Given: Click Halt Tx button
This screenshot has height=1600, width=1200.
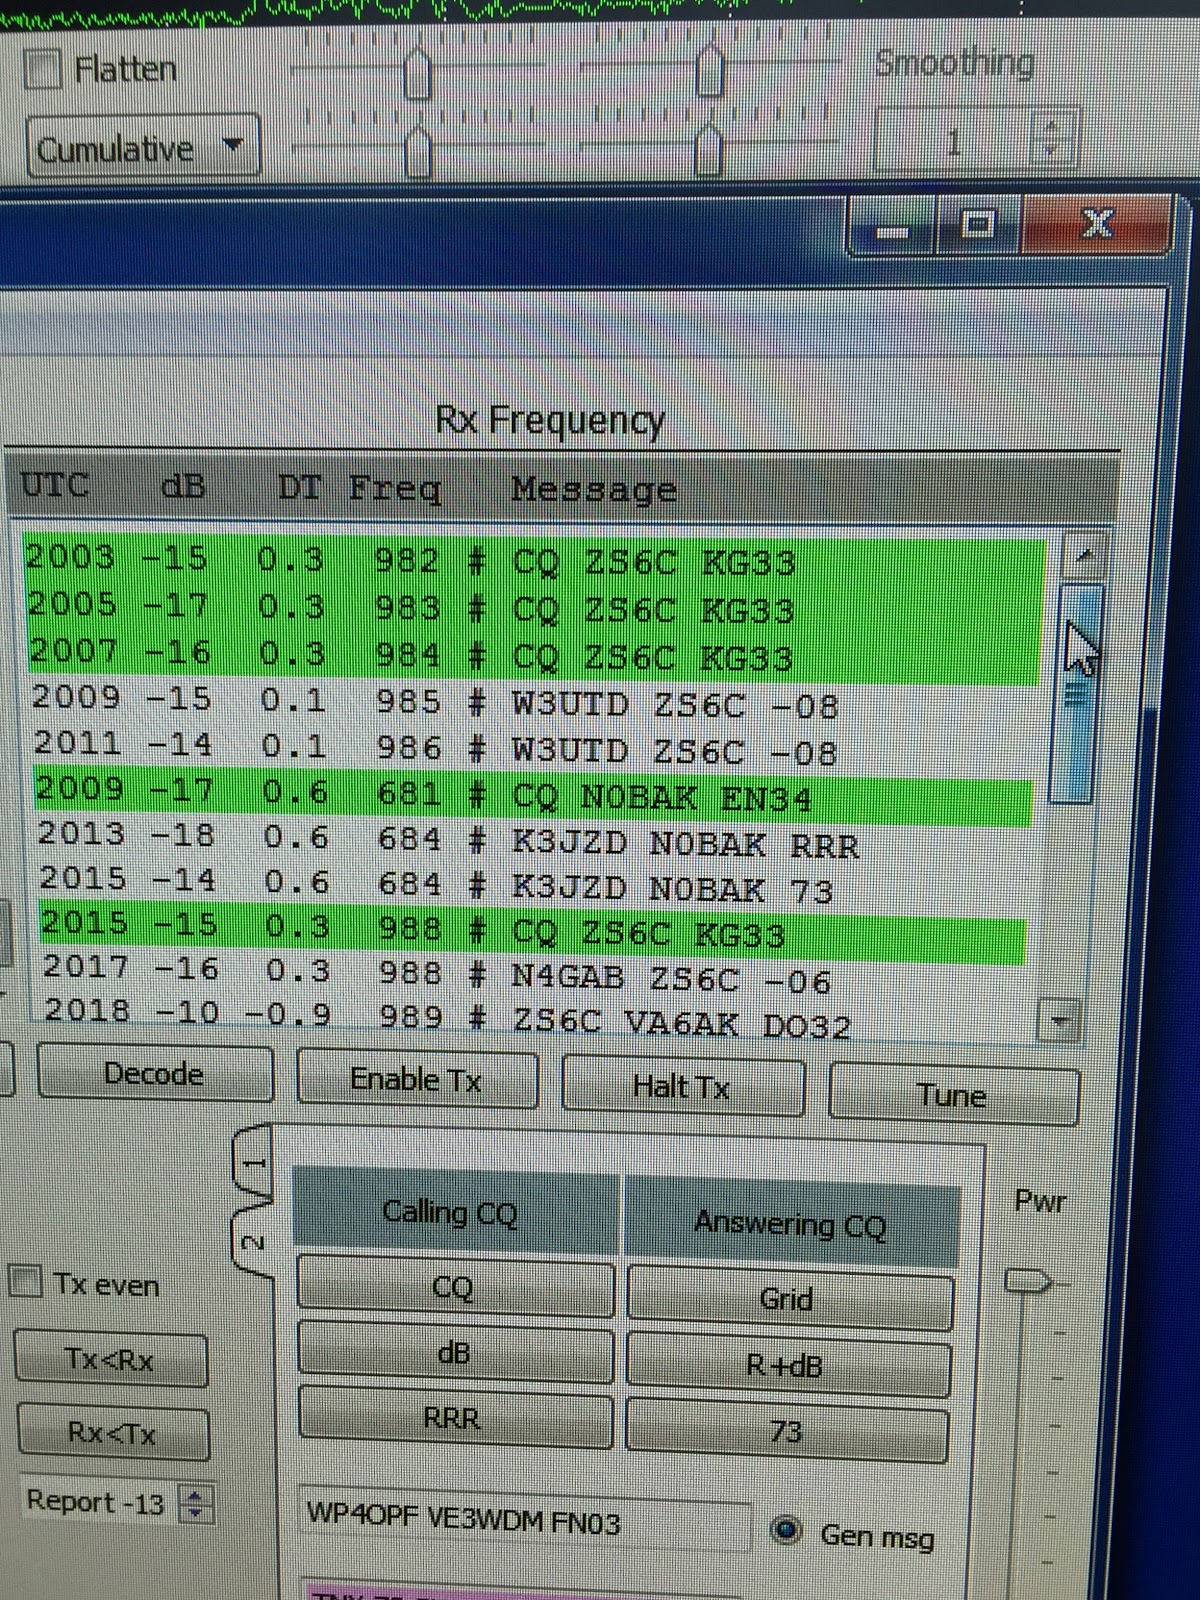Looking at the screenshot, I should [x=683, y=1086].
